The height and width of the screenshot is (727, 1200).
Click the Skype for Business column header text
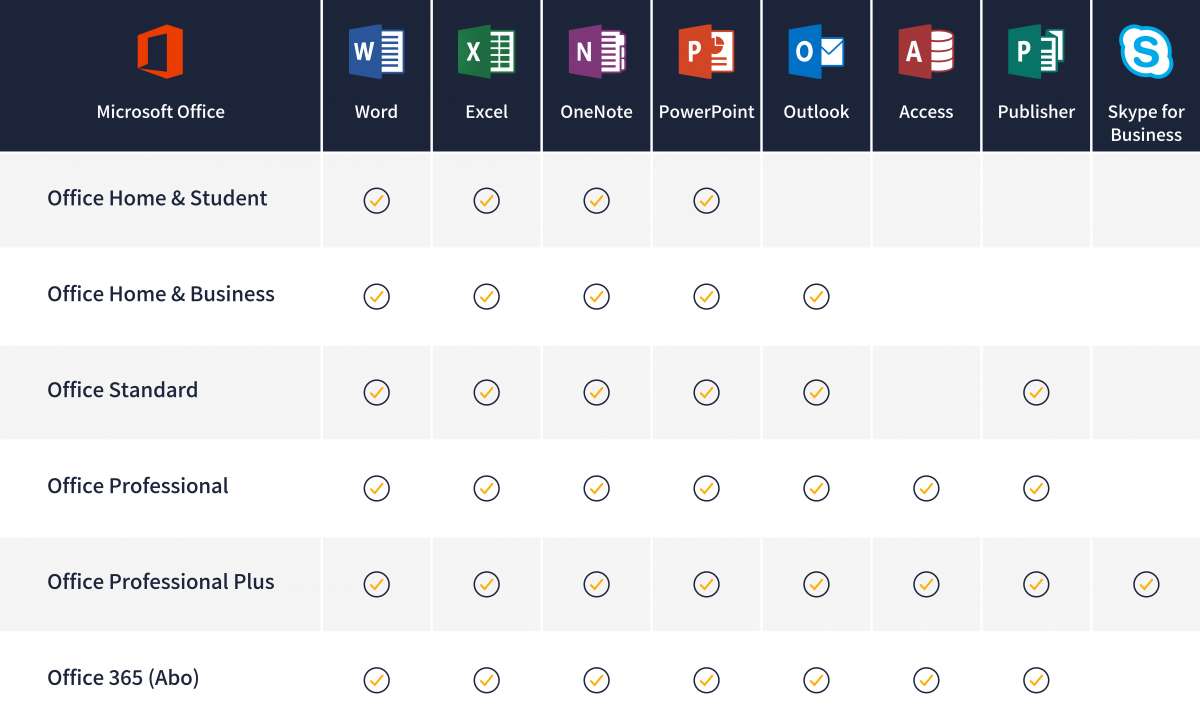coord(1146,123)
